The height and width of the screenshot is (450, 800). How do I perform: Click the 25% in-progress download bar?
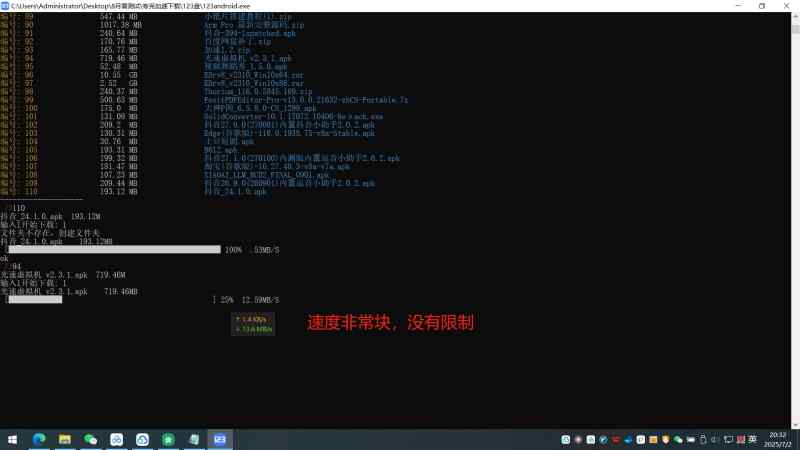point(111,299)
